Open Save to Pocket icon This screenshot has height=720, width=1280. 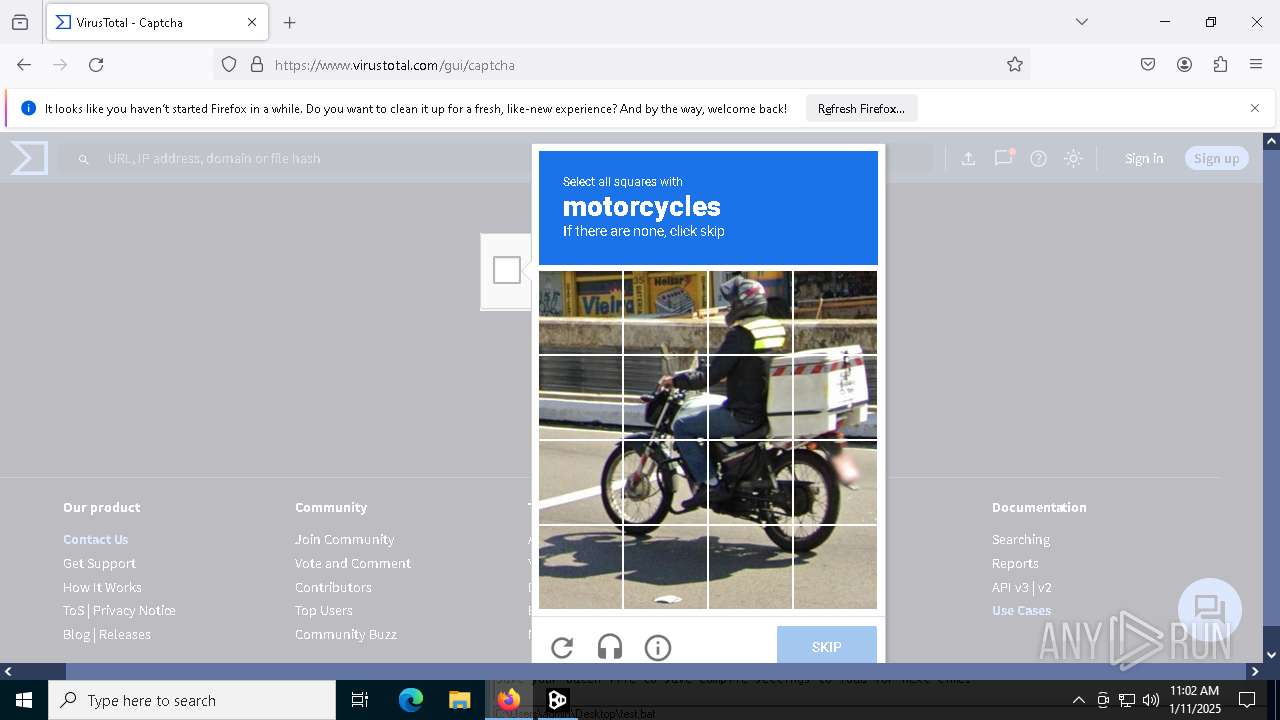click(1148, 65)
